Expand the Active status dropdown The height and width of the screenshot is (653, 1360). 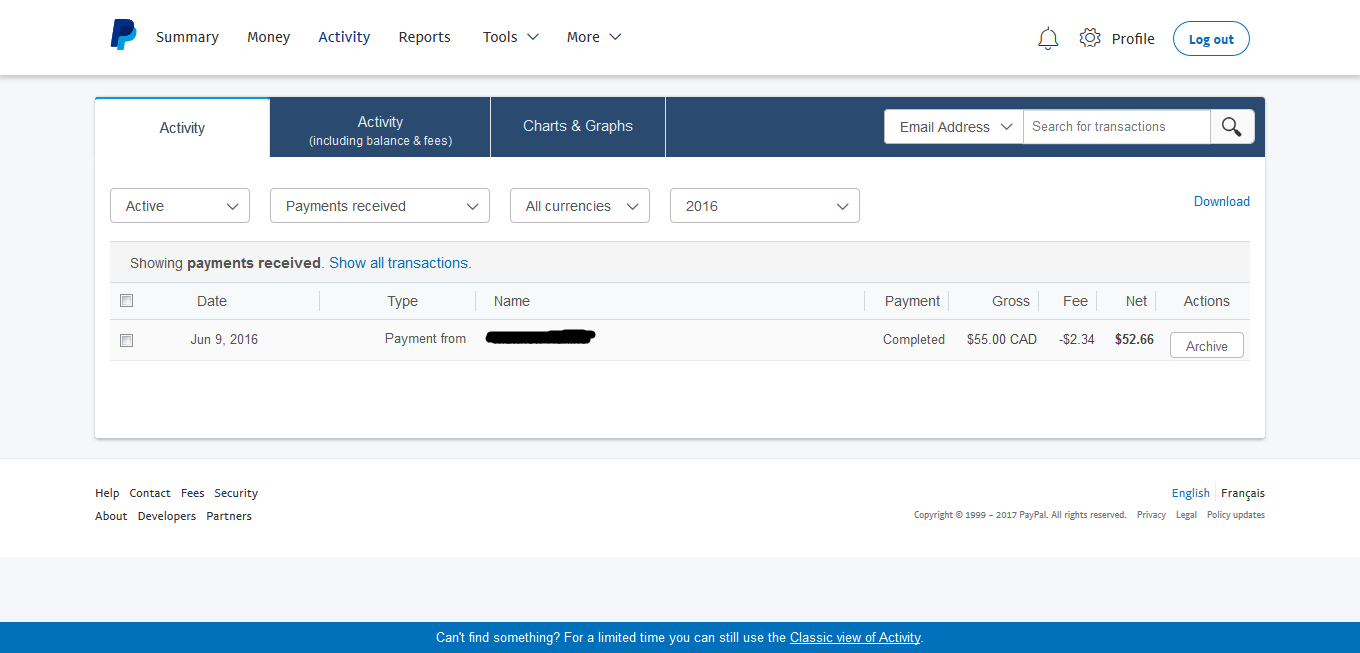180,206
